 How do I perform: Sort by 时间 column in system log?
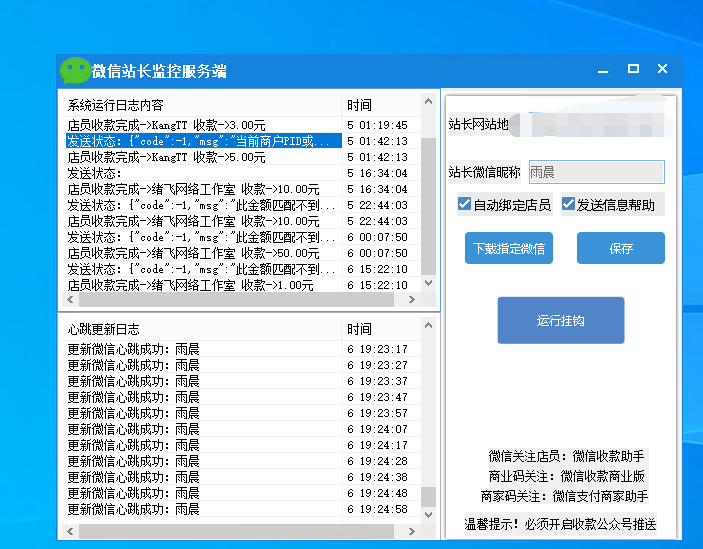pos(378,105)
